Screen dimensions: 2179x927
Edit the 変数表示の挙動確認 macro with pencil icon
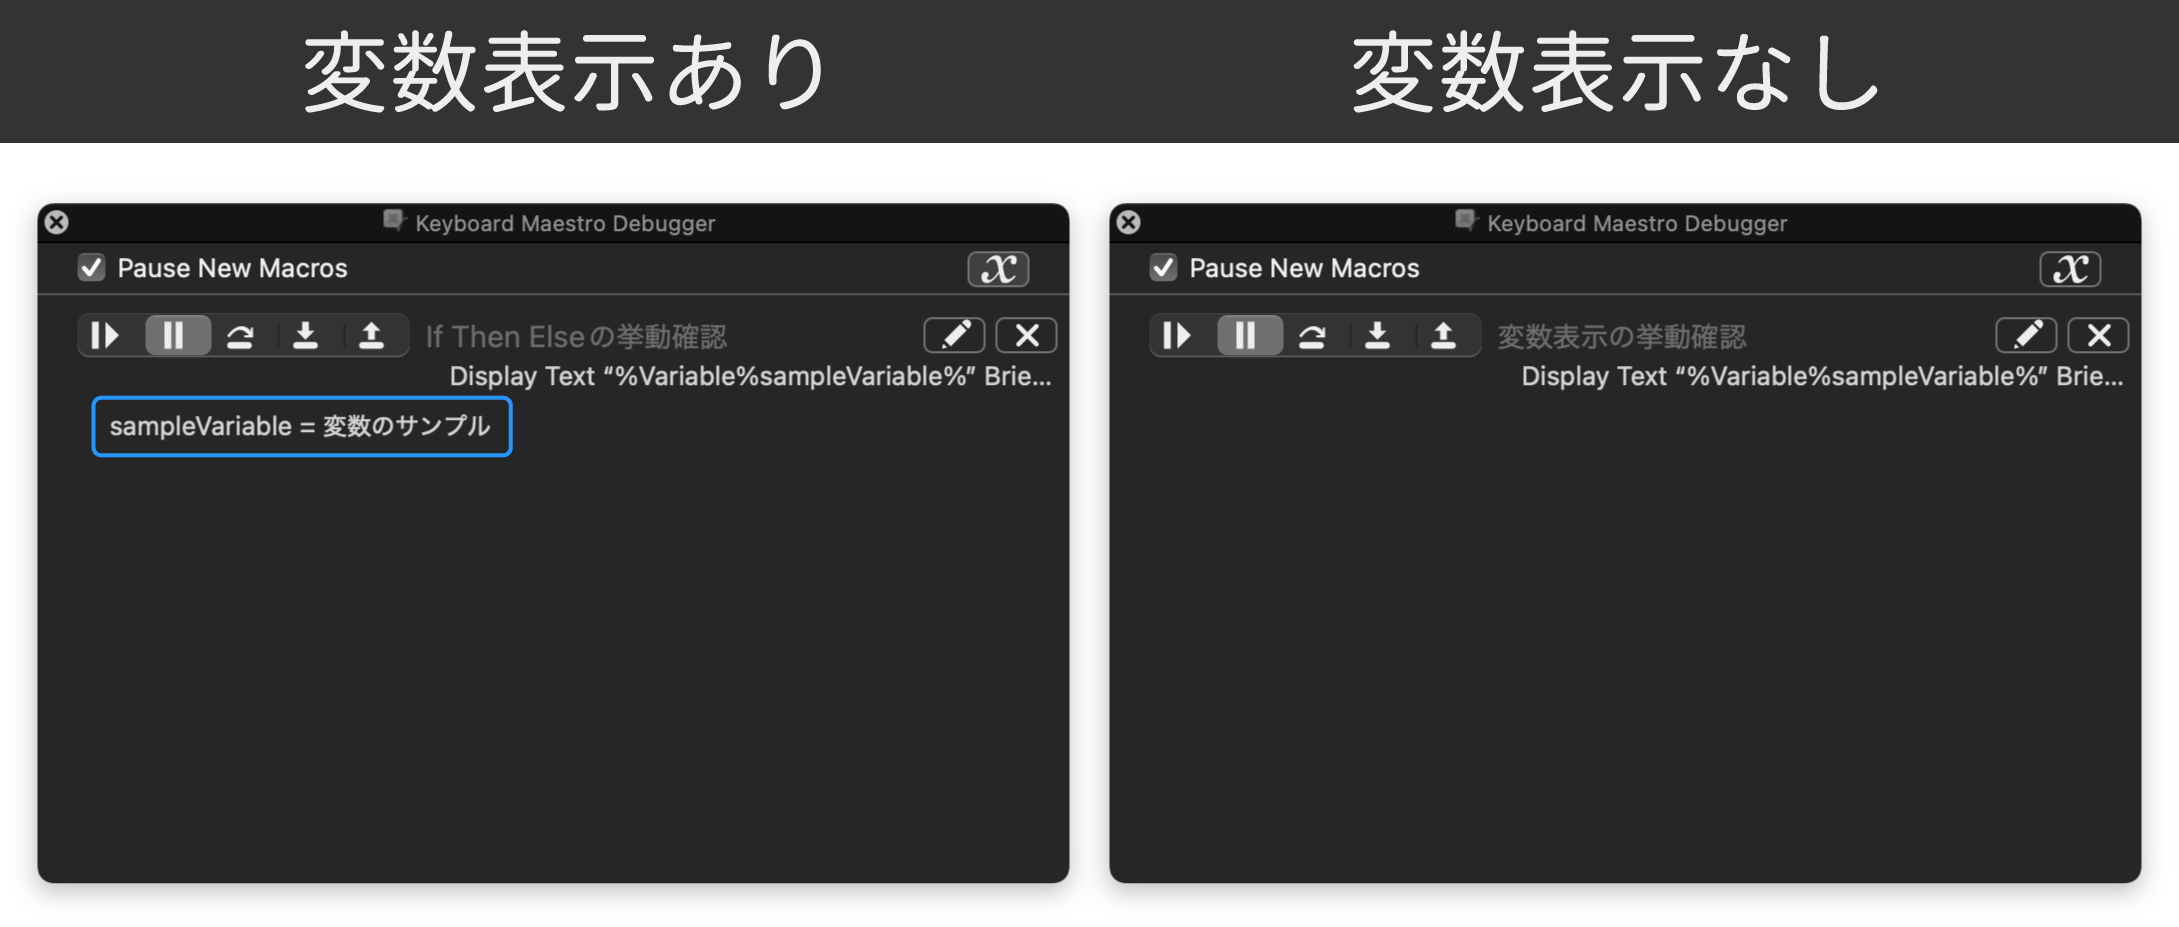tap(2026, 335)
